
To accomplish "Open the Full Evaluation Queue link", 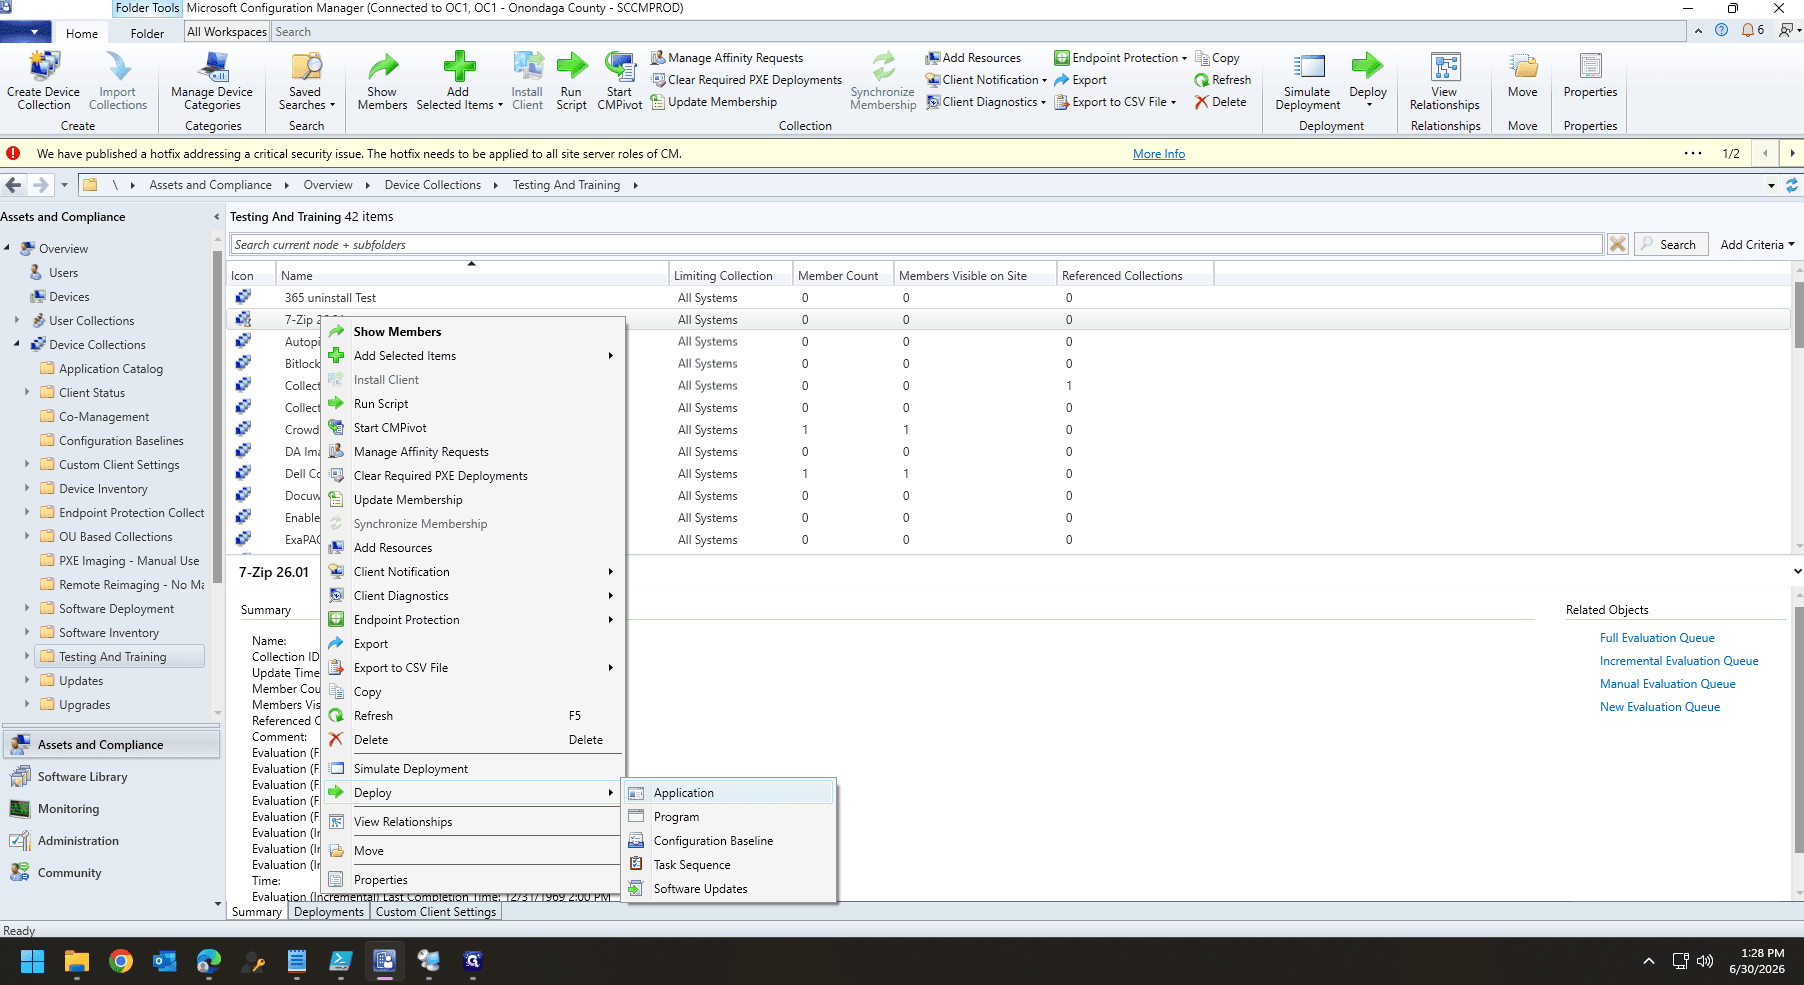I will point(1656,638).
